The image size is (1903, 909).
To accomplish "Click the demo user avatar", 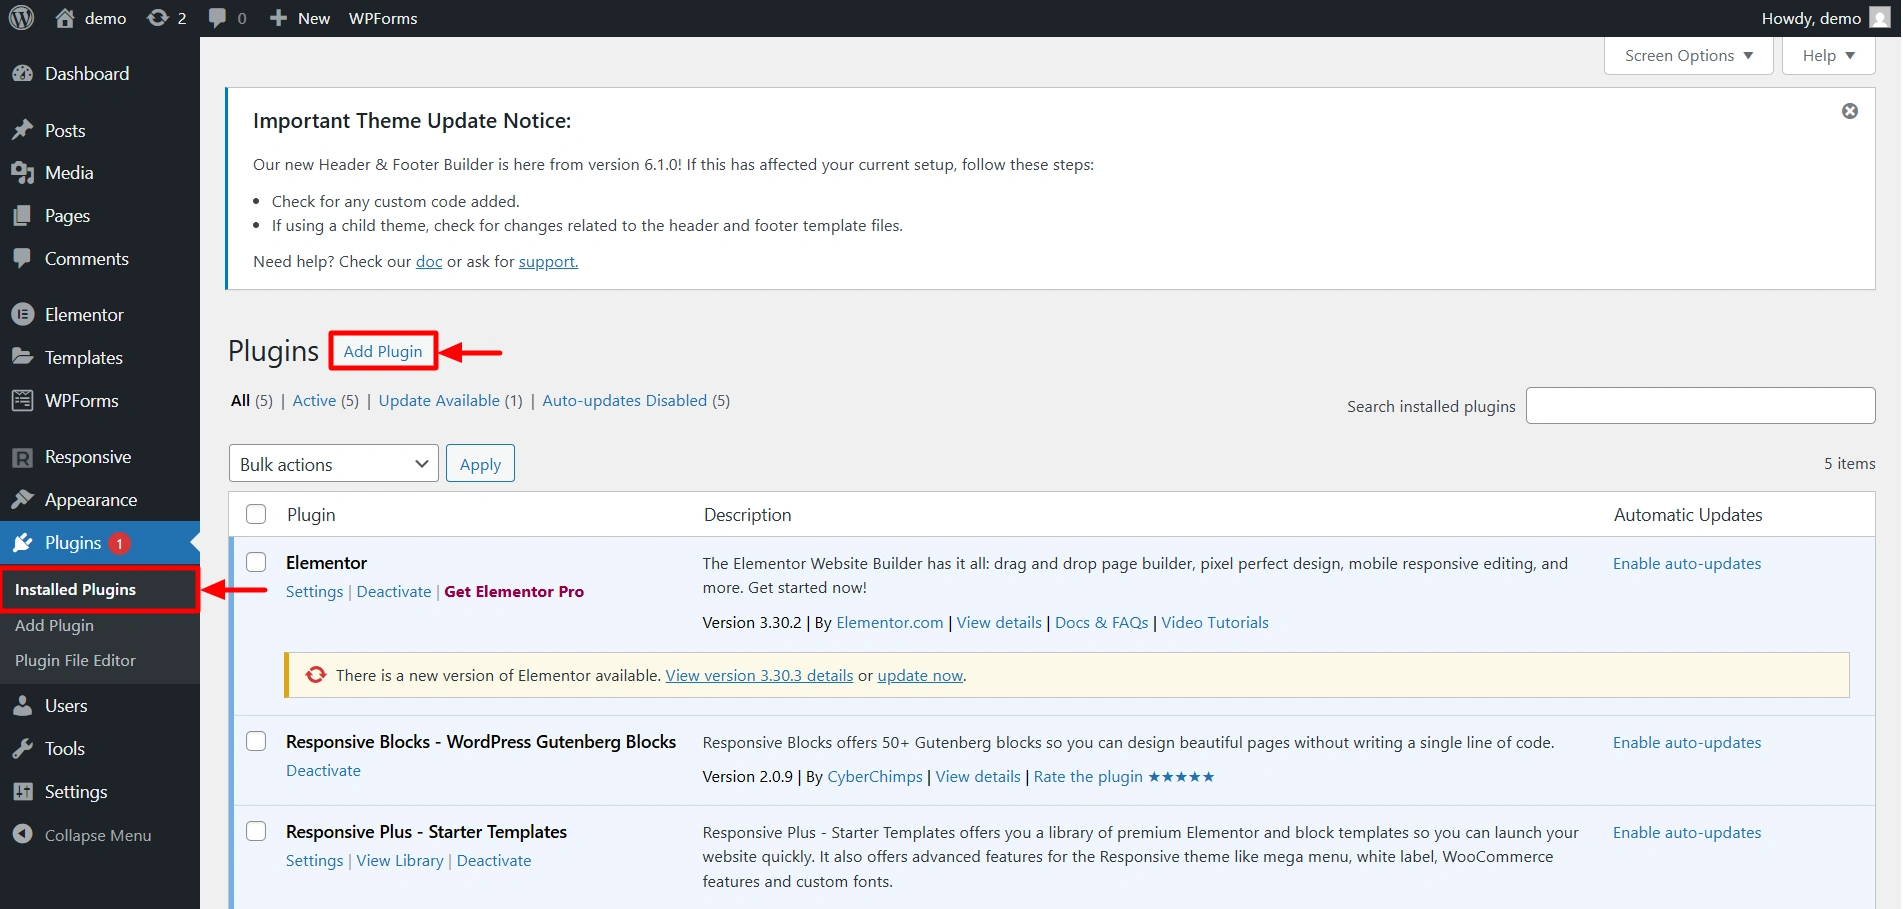I will [1880, 18].
